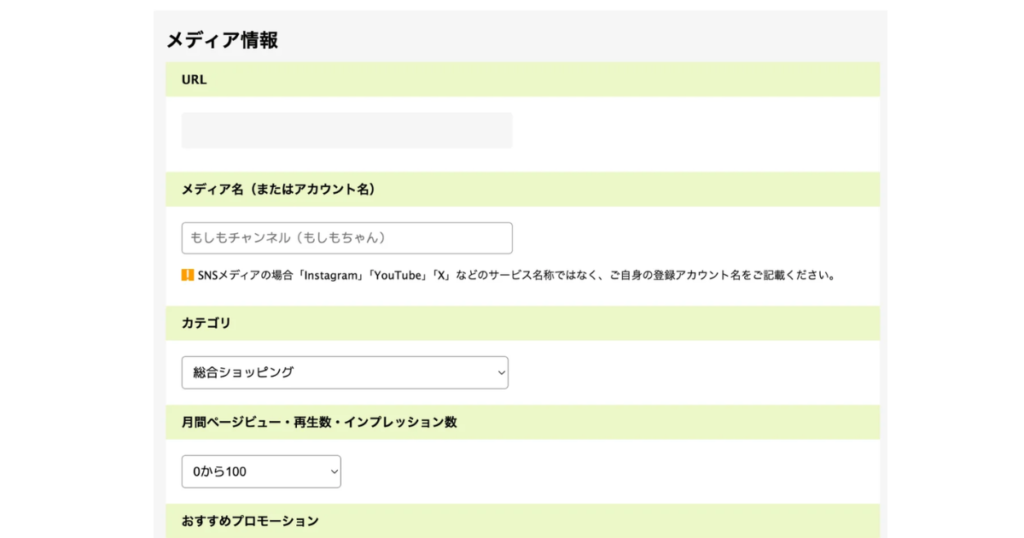Screen dimensions: 1024x538
Task: Click the URL section header label
Action: (194, 80)
